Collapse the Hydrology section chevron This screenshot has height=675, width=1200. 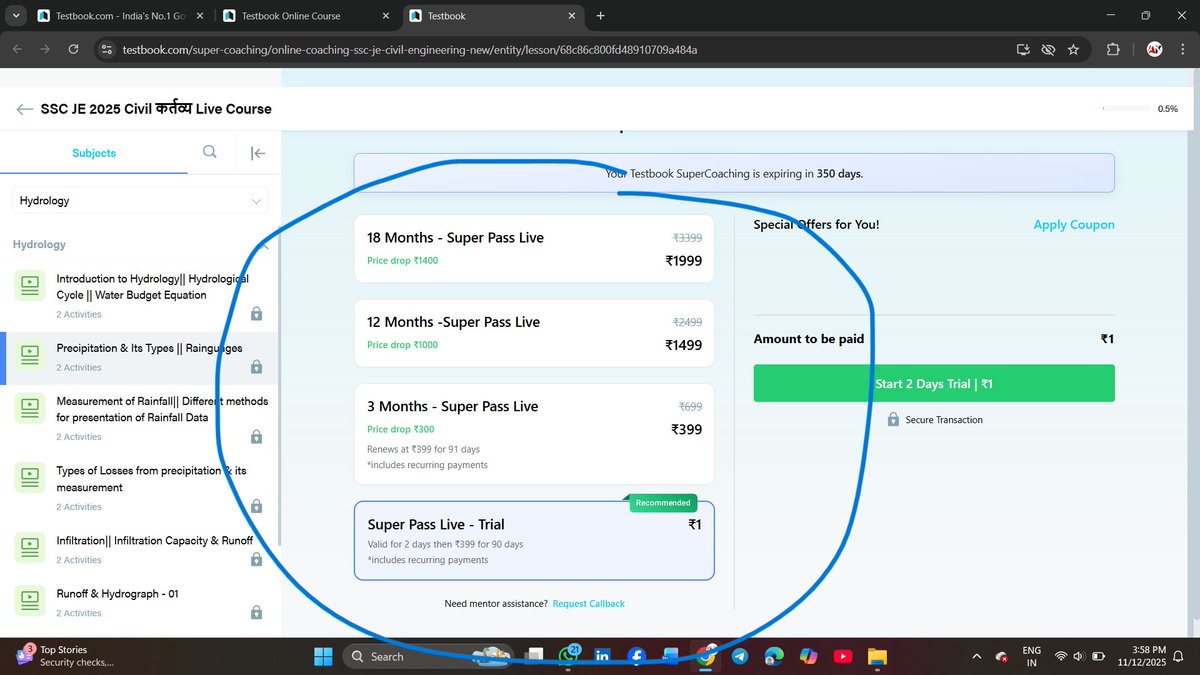pos(264,244)
